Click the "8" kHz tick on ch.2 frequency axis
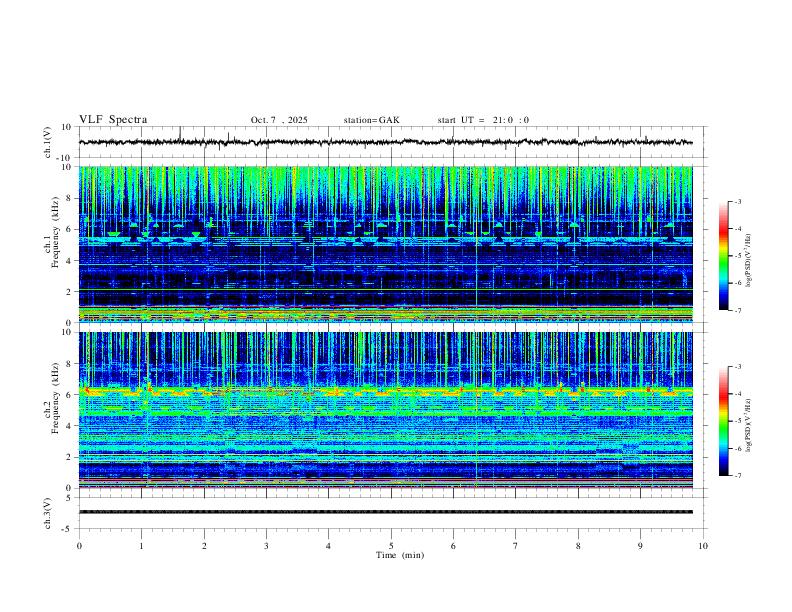The width and height of the screenshot is (792, 612). pos(68,364)
